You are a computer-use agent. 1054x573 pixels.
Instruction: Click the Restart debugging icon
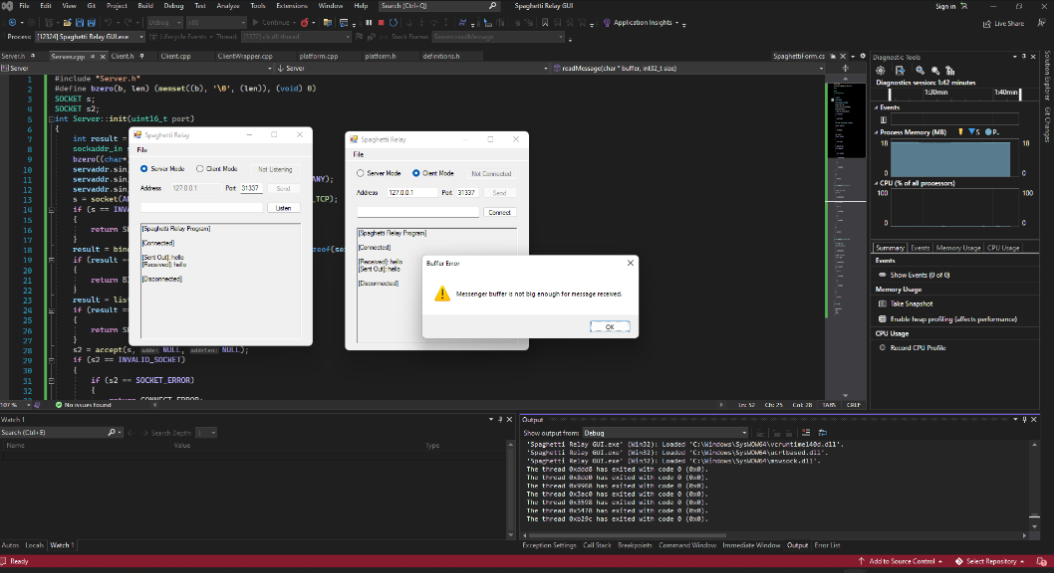click(x=394, y=22)
